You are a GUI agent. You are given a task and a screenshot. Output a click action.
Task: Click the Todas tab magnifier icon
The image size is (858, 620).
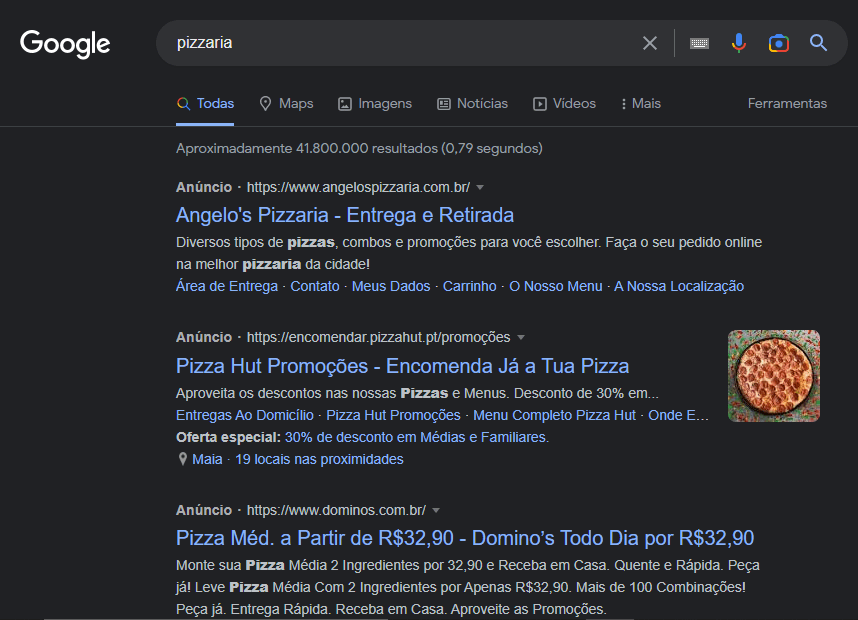click(x=183, y=103)
